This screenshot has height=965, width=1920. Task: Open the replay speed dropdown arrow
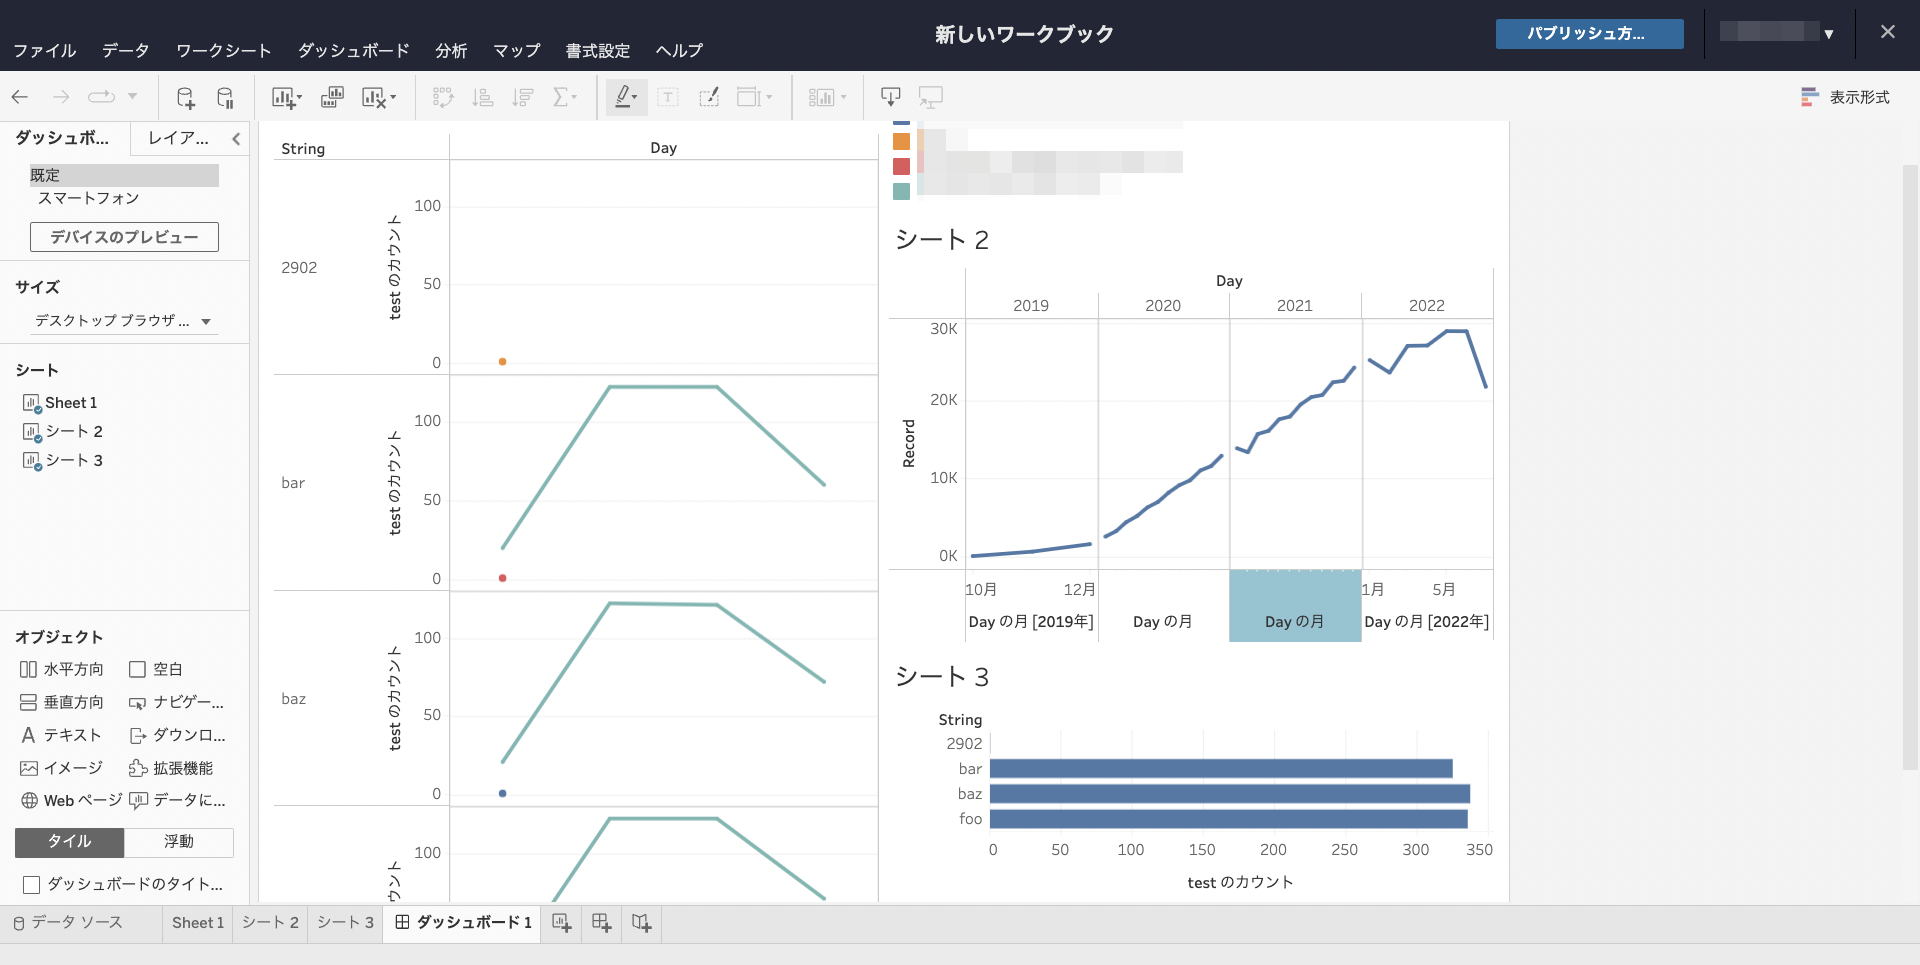tap(132, 97)
